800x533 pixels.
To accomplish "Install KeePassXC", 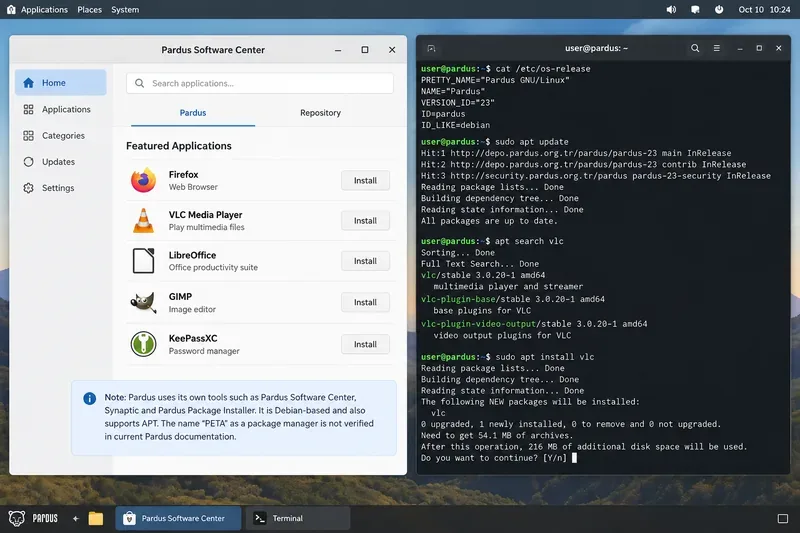I will 365,344.
